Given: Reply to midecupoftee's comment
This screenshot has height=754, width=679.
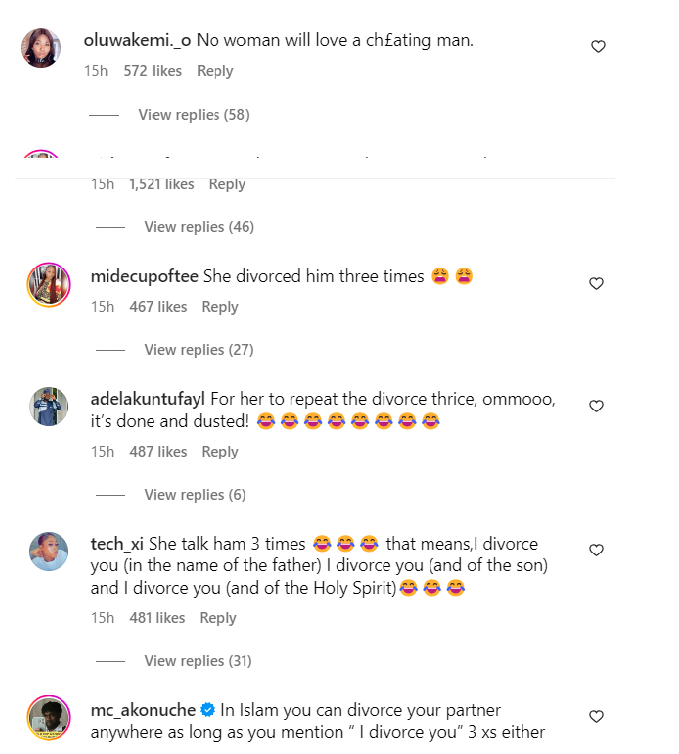Looking at the screenshot, I should click(x=220, y=307).
